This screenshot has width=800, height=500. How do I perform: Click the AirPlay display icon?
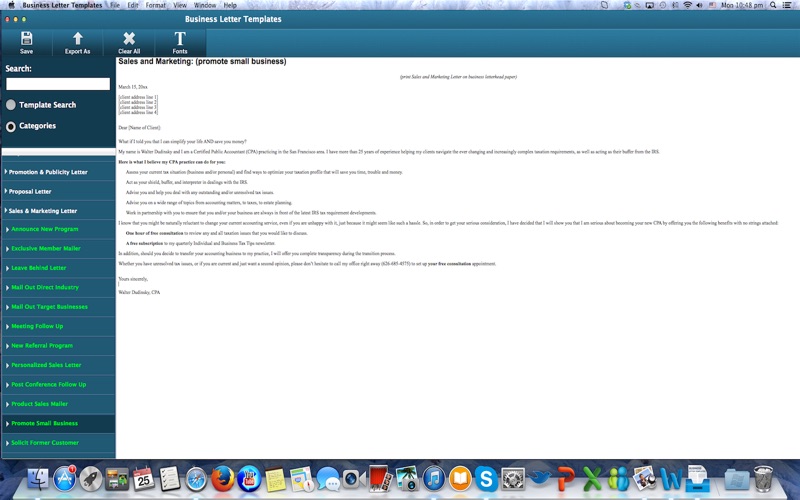649,5
